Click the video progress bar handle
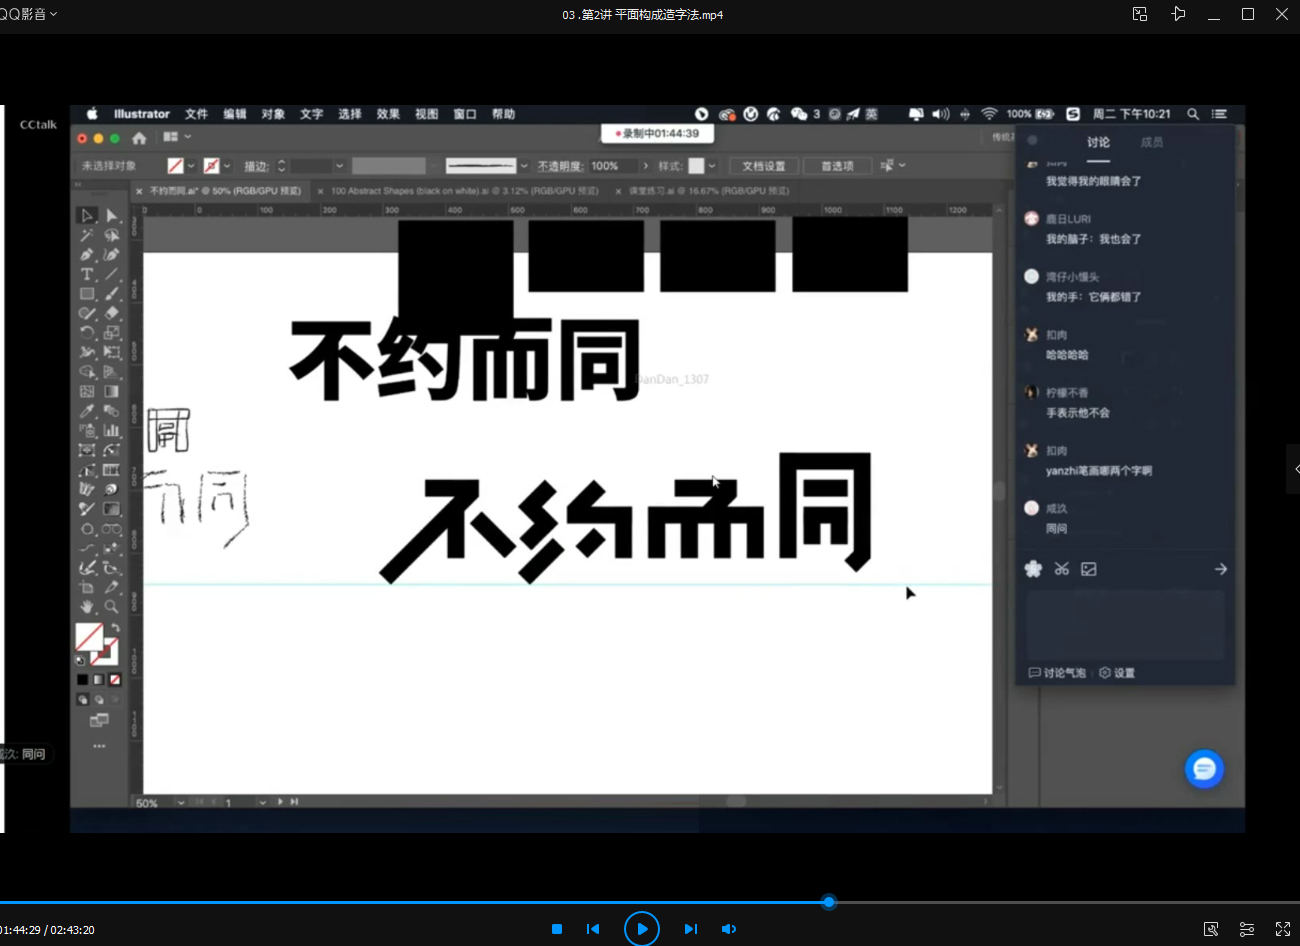 pyautogui.click(x=829, y=902)
